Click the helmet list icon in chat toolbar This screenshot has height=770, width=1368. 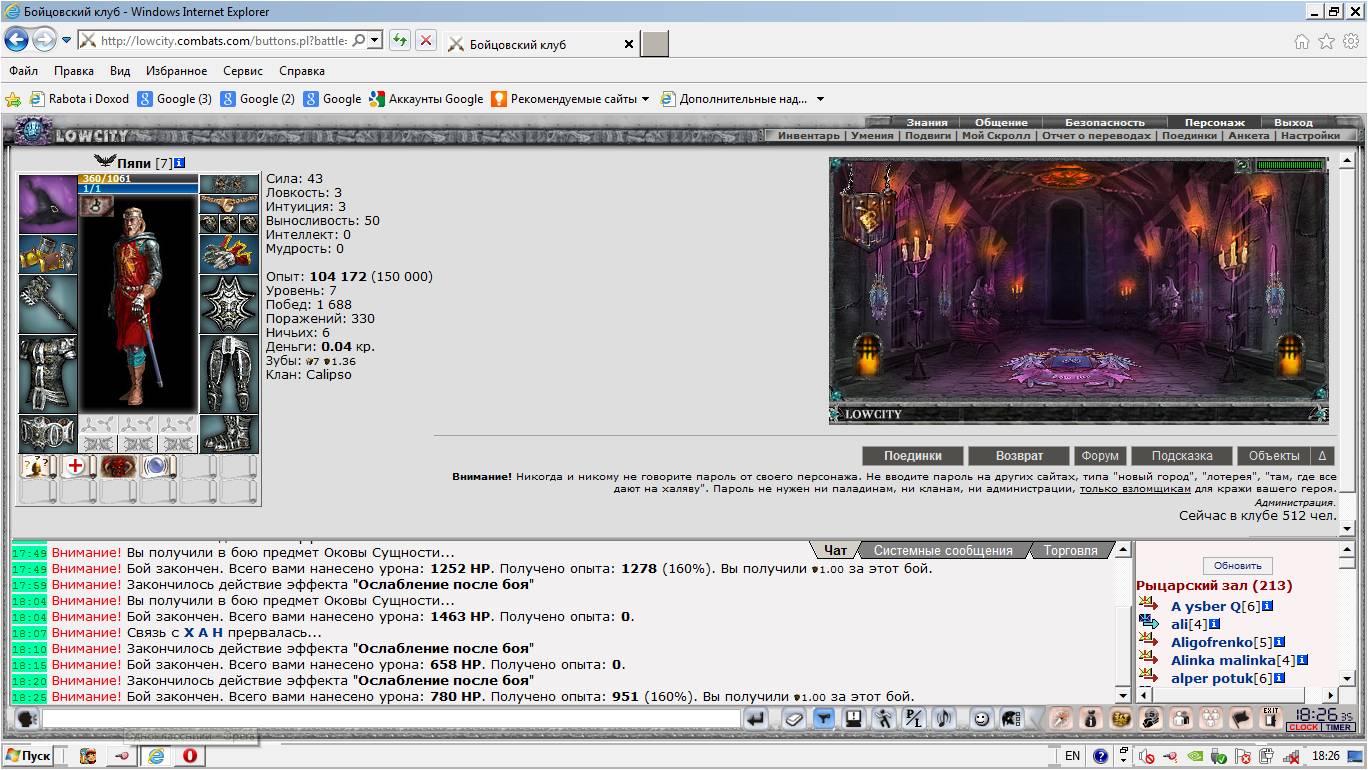[1011, 718]
